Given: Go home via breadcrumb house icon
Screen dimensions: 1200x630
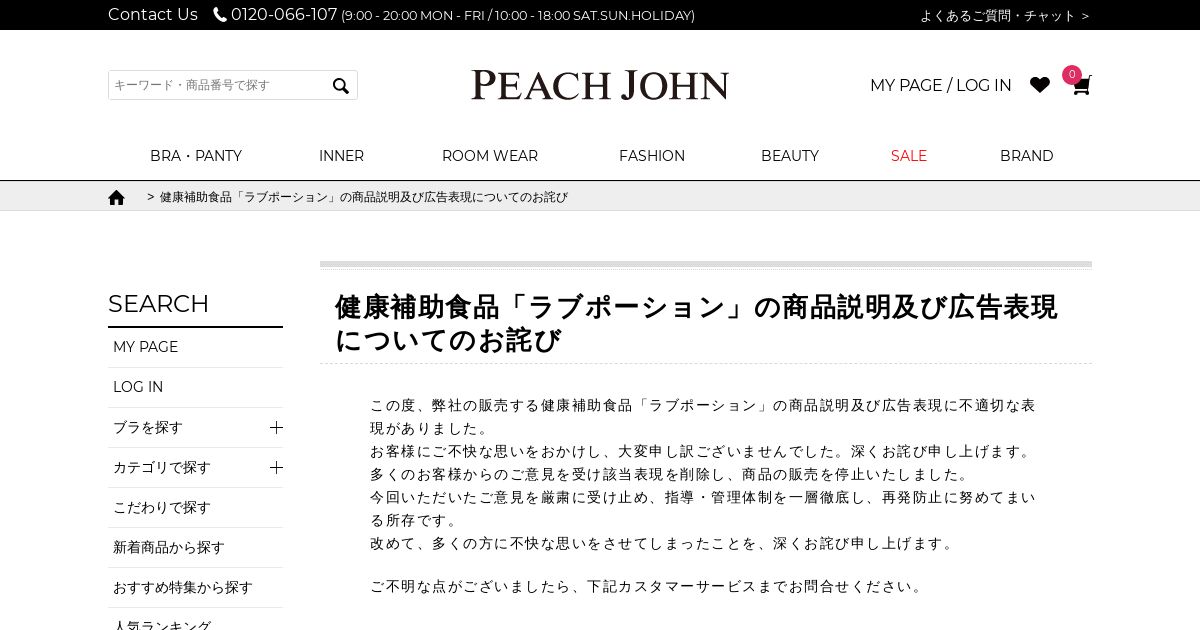Looking at the screenshot, I should [x=116, y=197].
